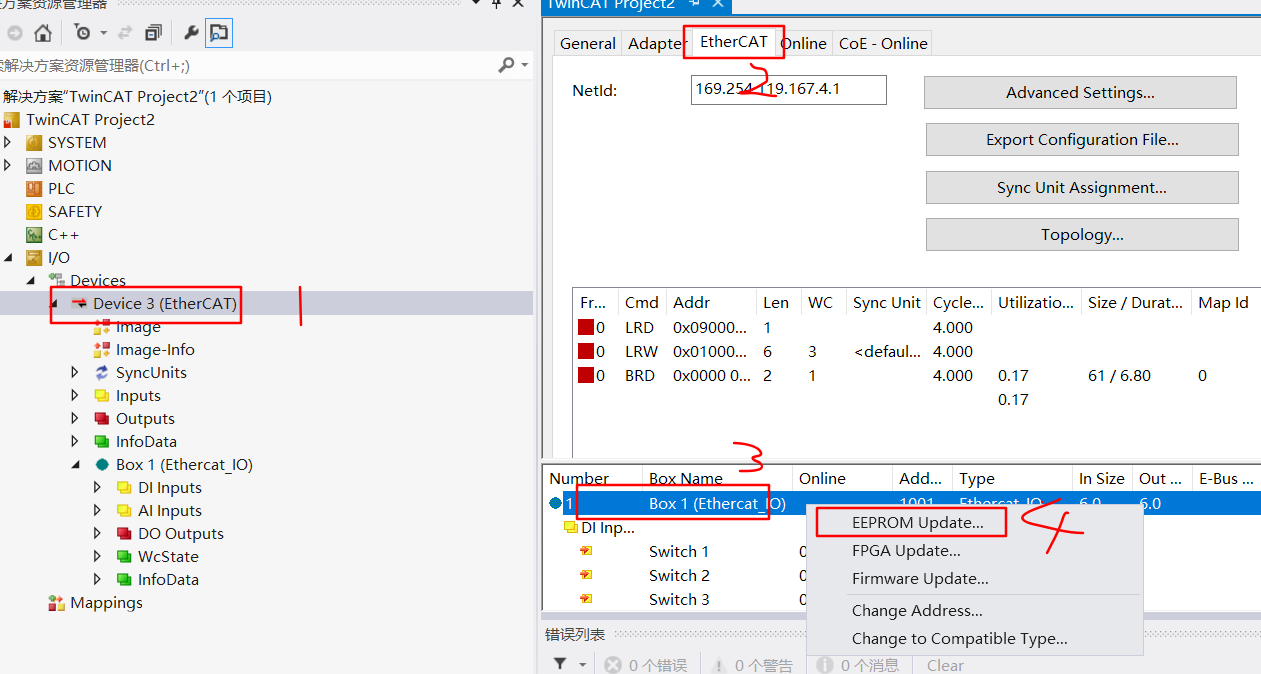The height and width of the screenshot is (674, 1261).
Task: Click Export Configuration File button
Action: 1082,140
